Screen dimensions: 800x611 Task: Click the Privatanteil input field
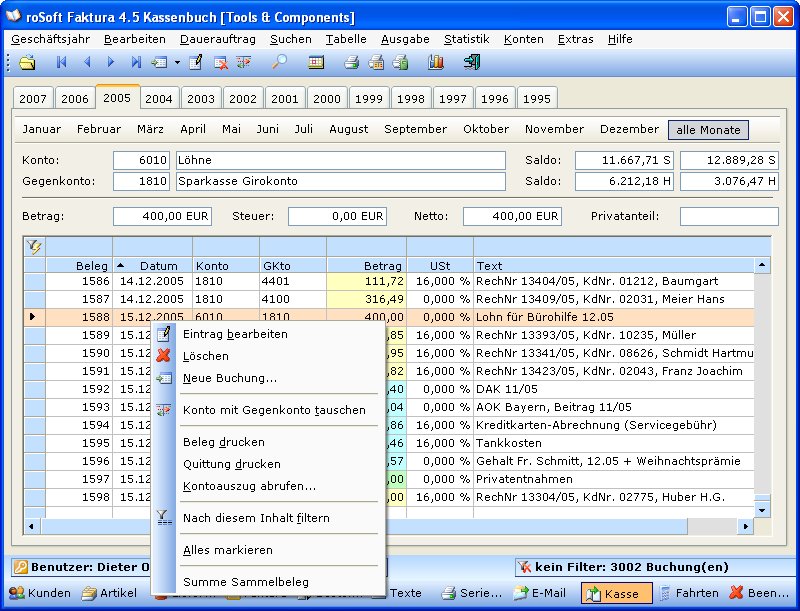coord(727,217)
